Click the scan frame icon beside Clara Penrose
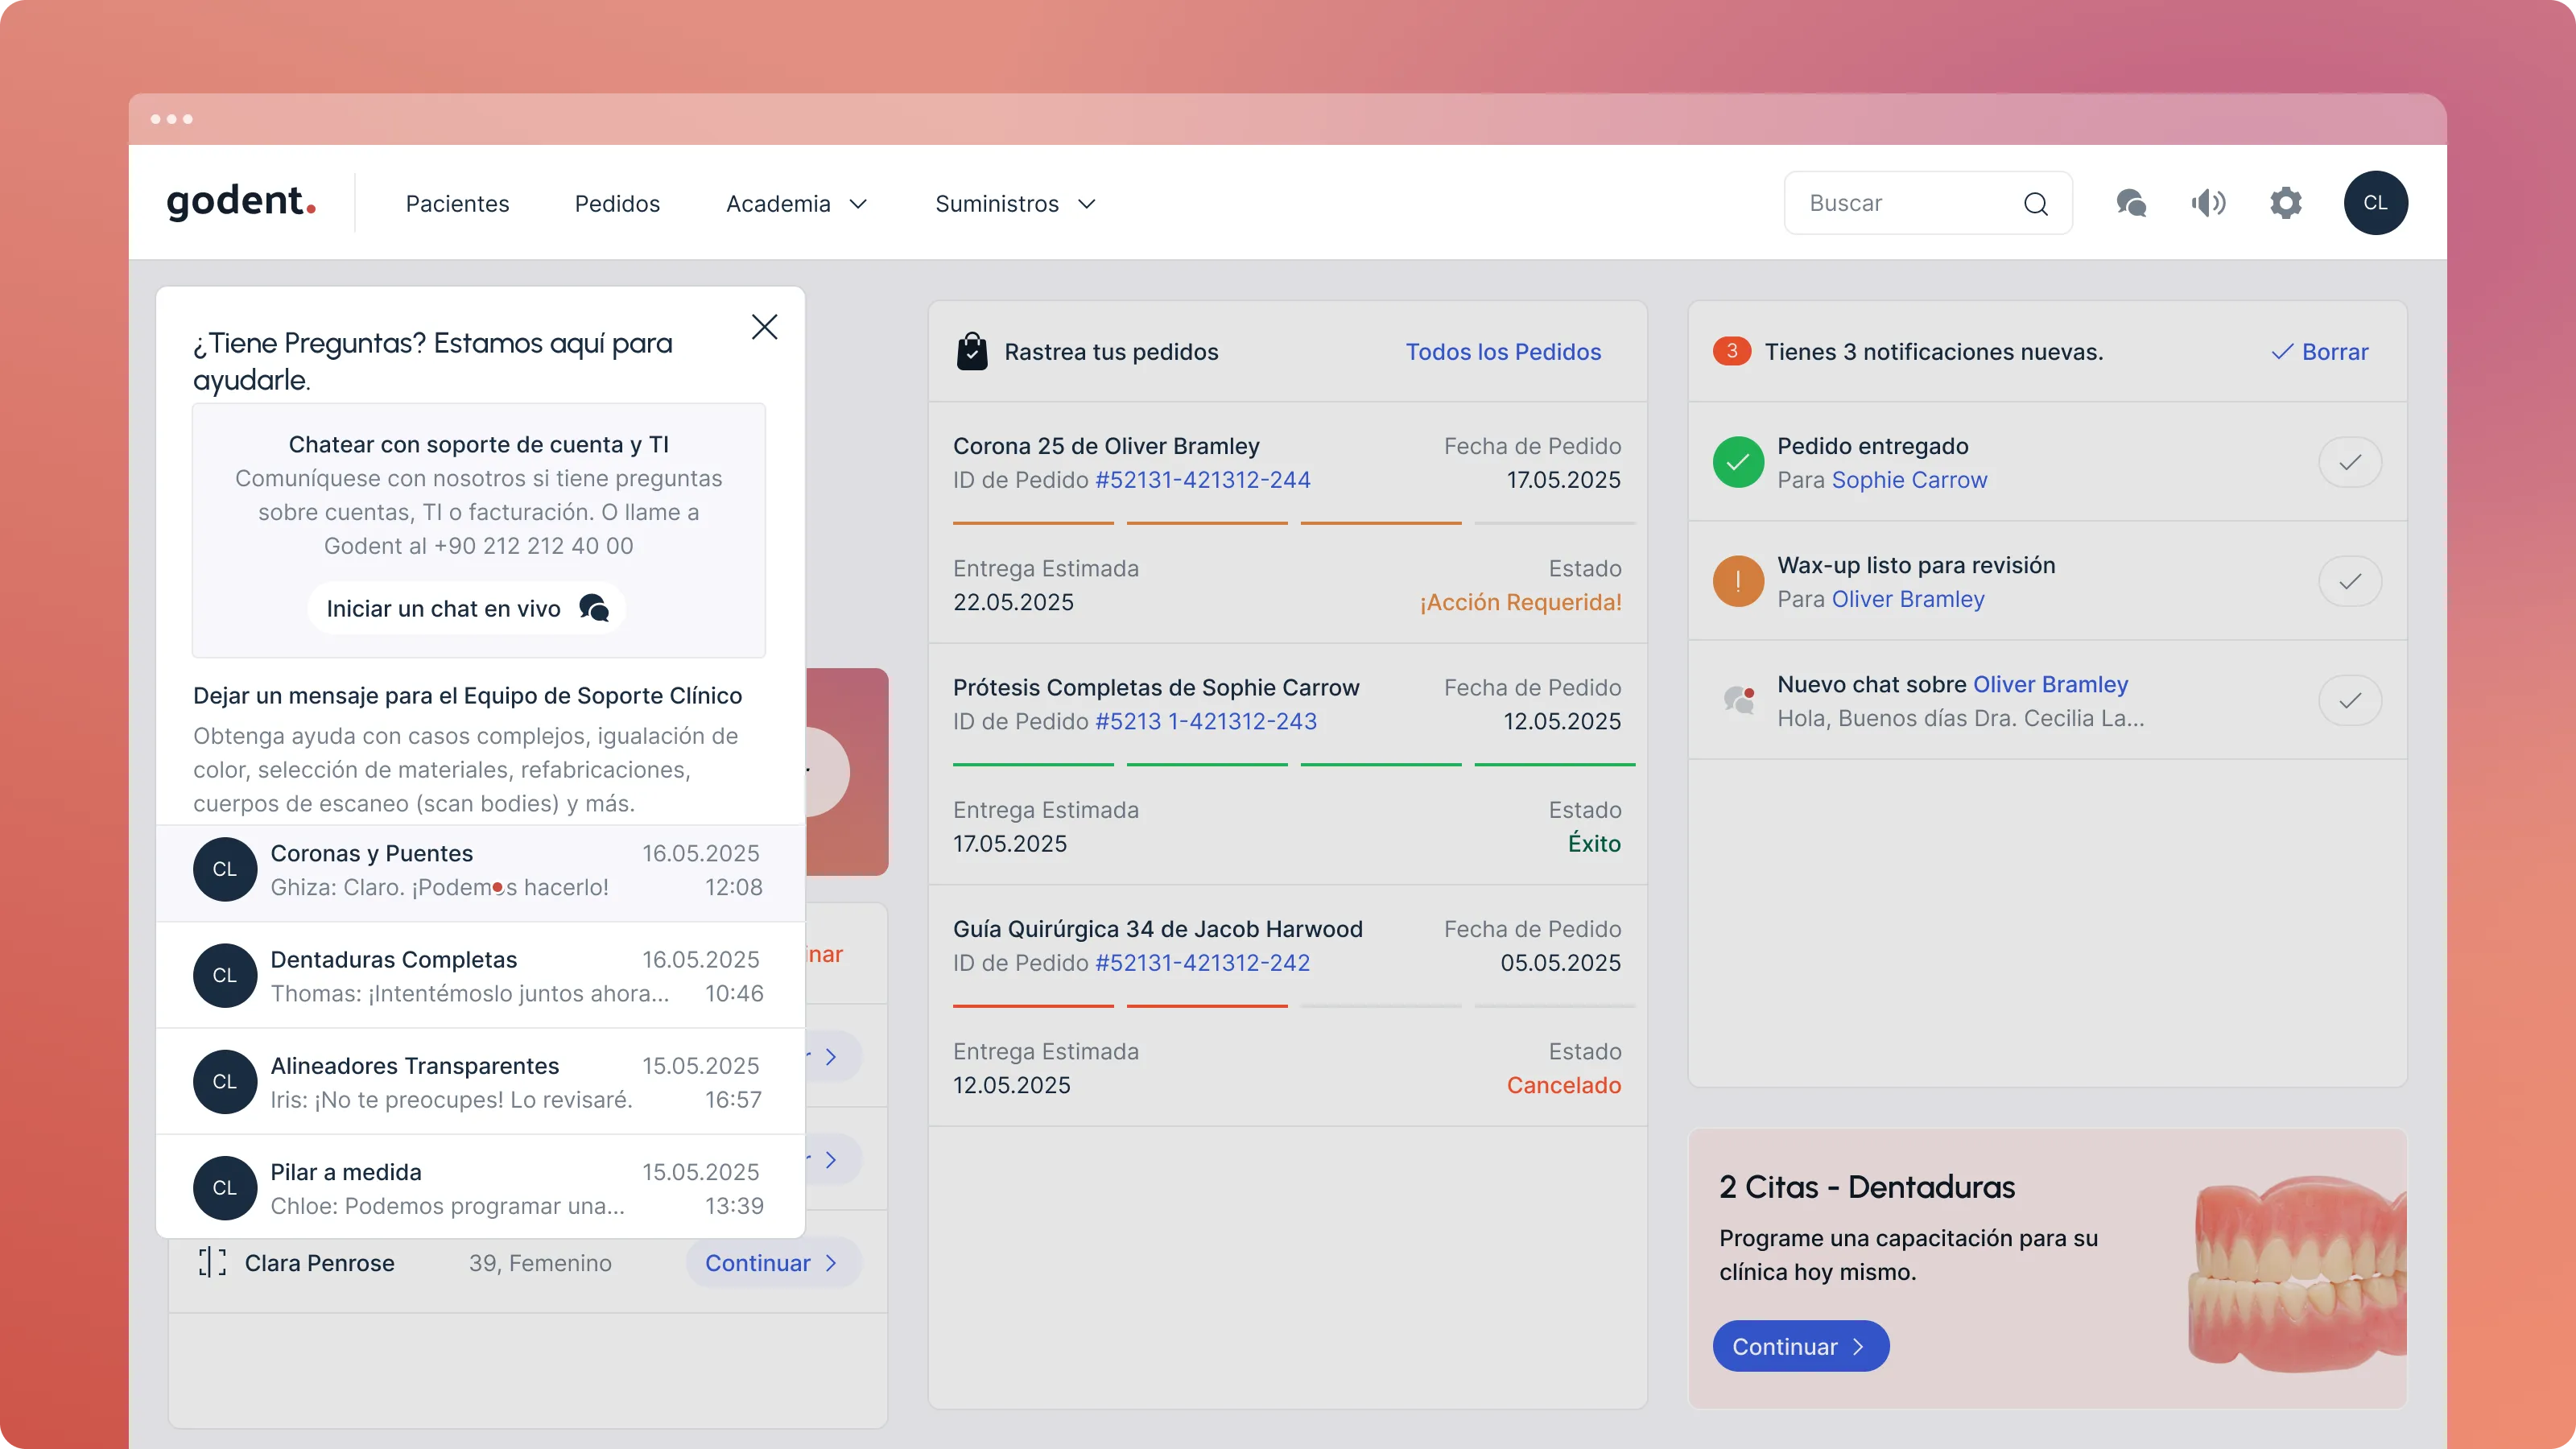Screen dimensions: 2576x1449 (x=212, y=1262)
